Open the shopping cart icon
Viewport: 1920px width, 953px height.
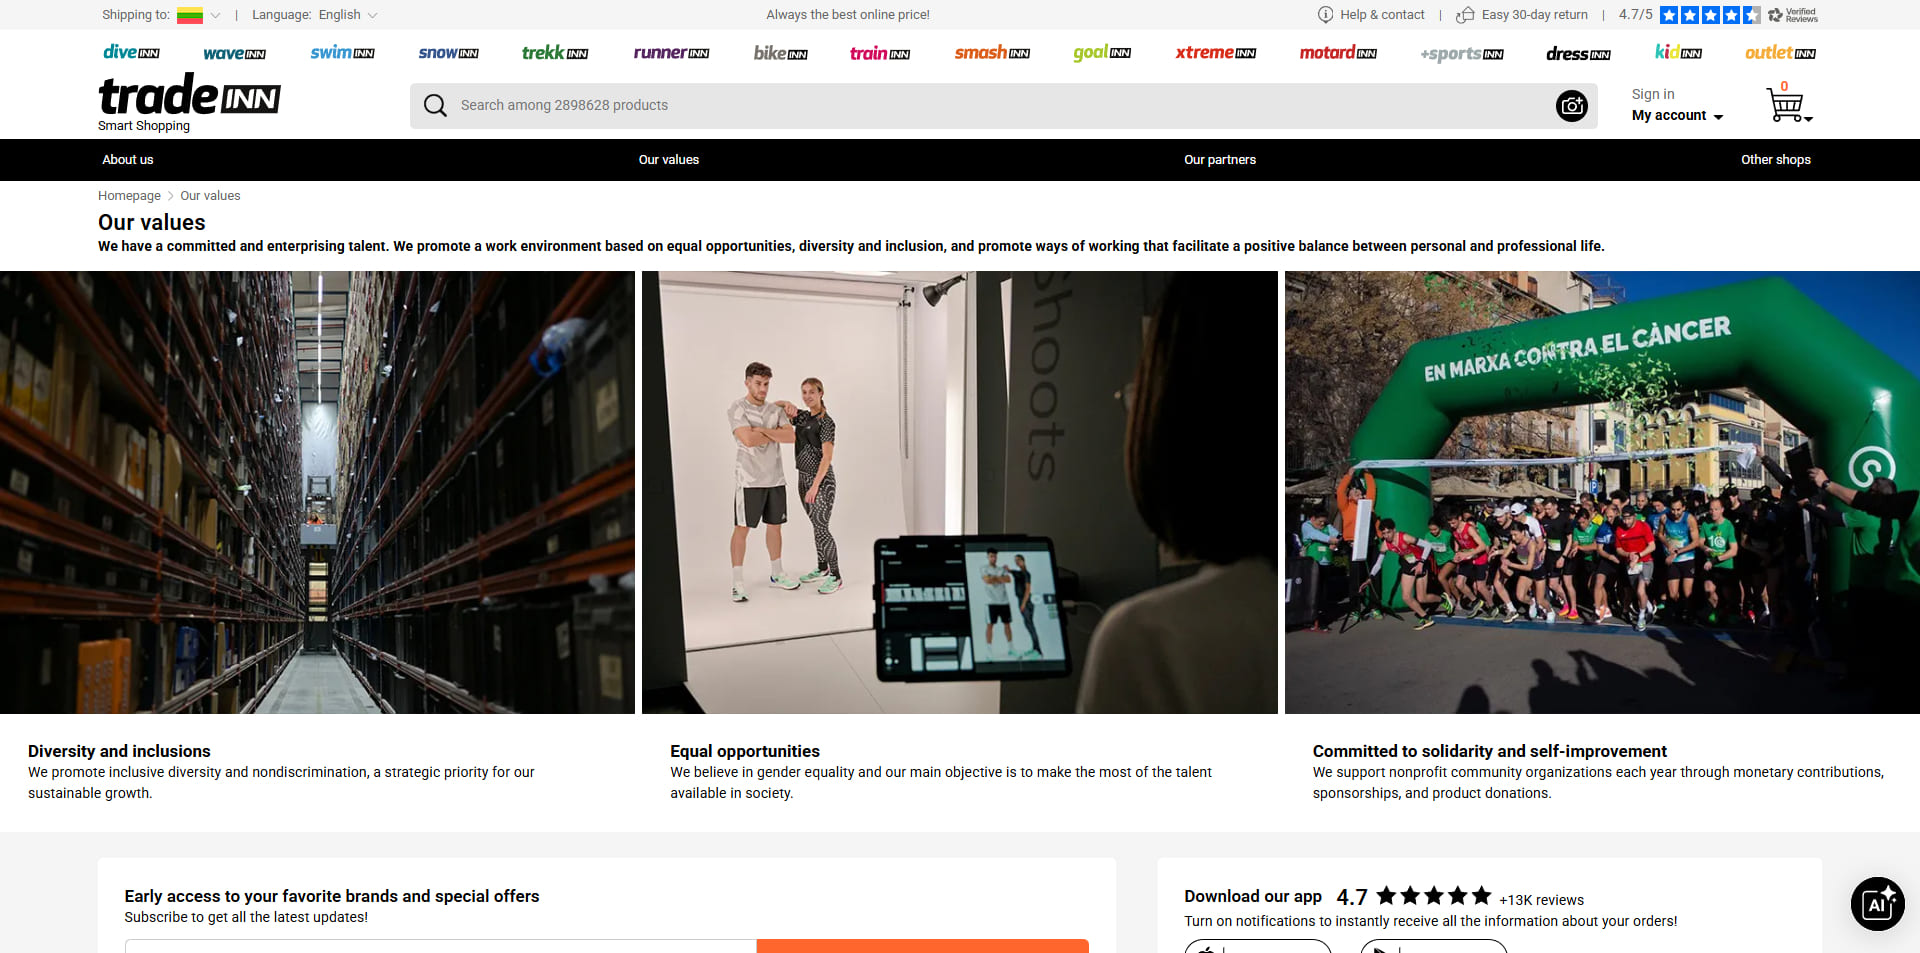[1787, 104]
